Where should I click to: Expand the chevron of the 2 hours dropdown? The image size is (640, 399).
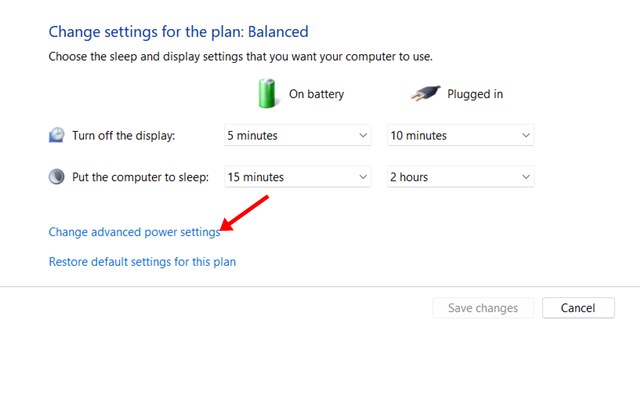click(x=526, y=177)
